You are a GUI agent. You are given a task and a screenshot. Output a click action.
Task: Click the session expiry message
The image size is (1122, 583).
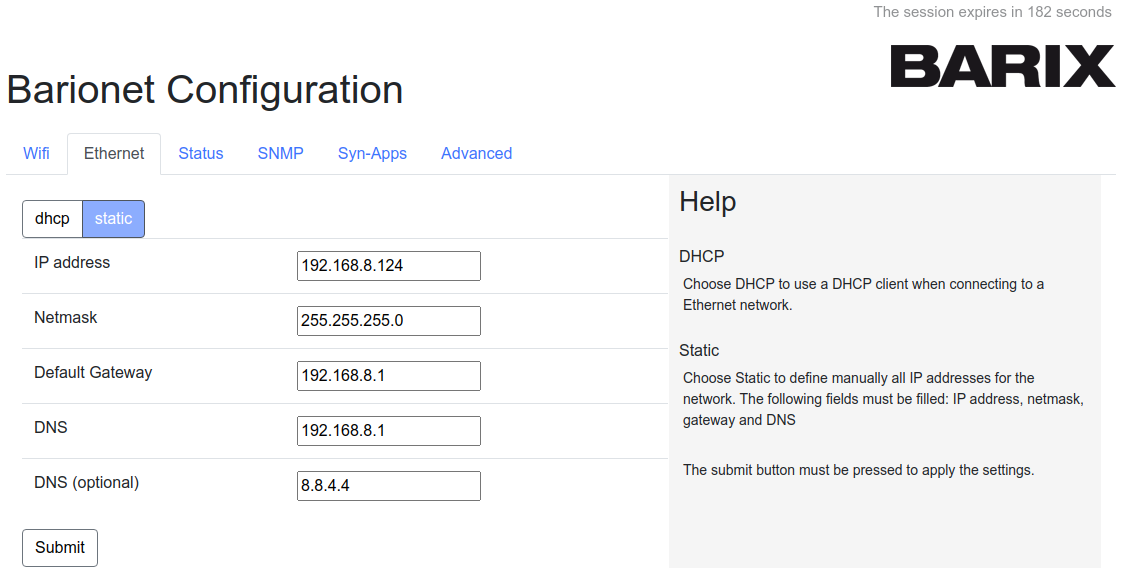[992, 12]
